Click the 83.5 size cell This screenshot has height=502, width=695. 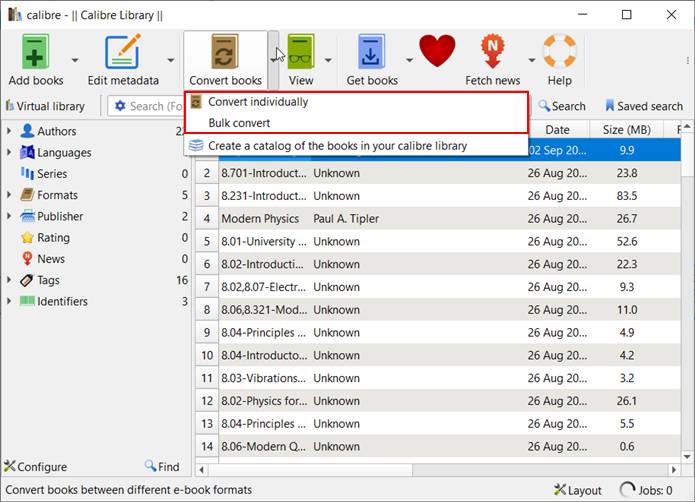pos(626,196)
